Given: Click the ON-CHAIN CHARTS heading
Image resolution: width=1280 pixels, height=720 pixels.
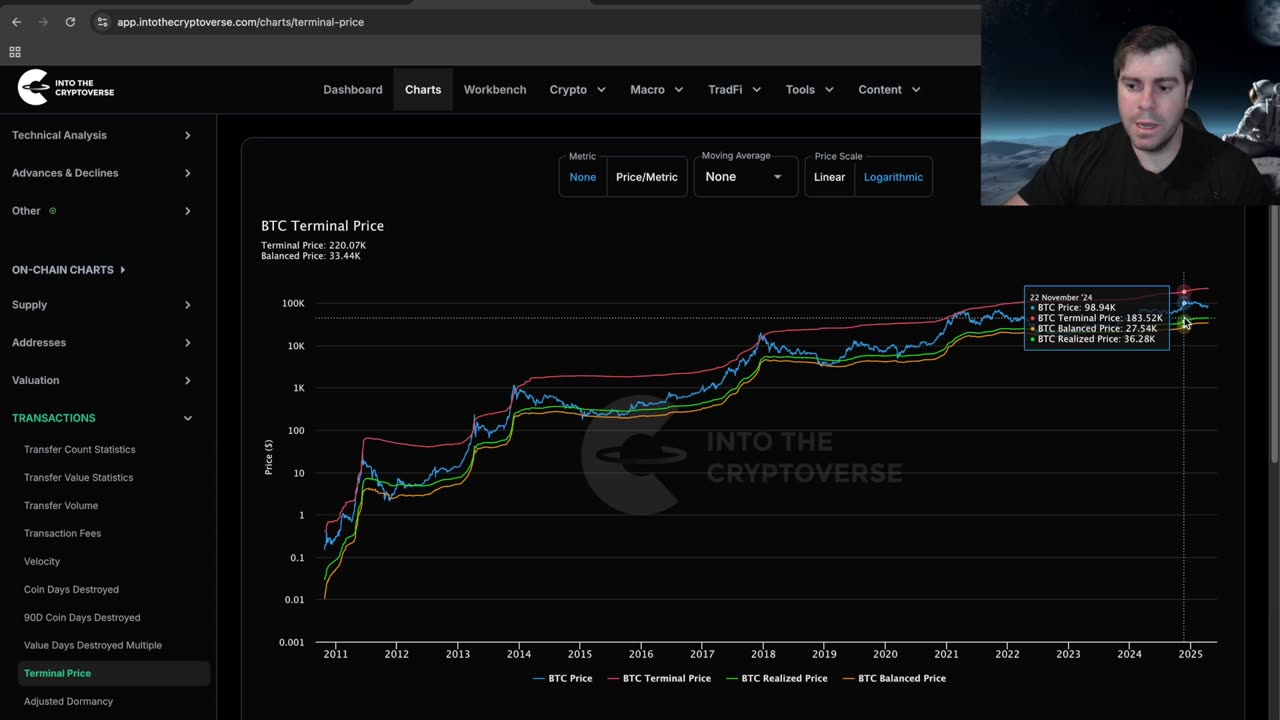Looking at the screenshot, I should [x=68, y=270].
